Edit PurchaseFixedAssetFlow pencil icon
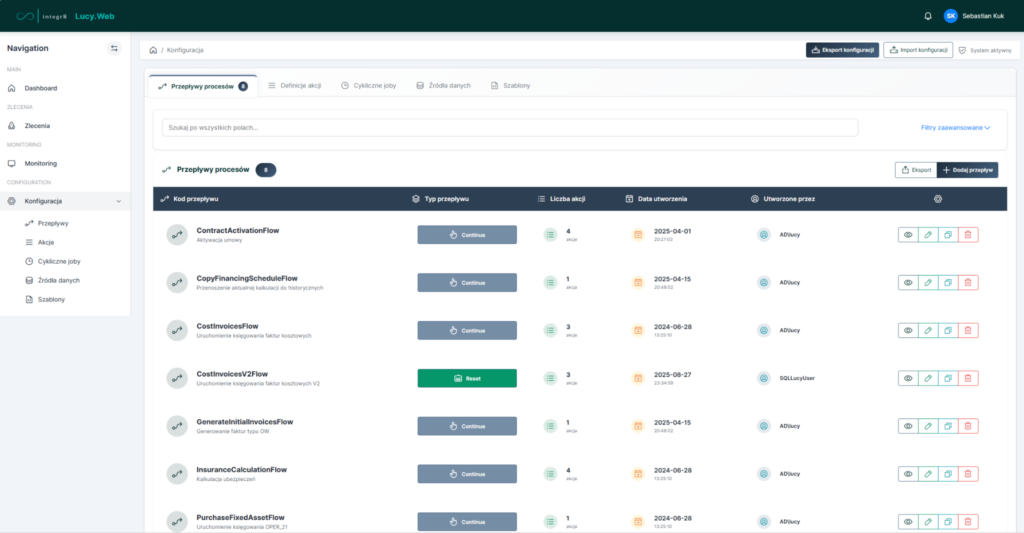1024x533 pixels. [928, 521]
